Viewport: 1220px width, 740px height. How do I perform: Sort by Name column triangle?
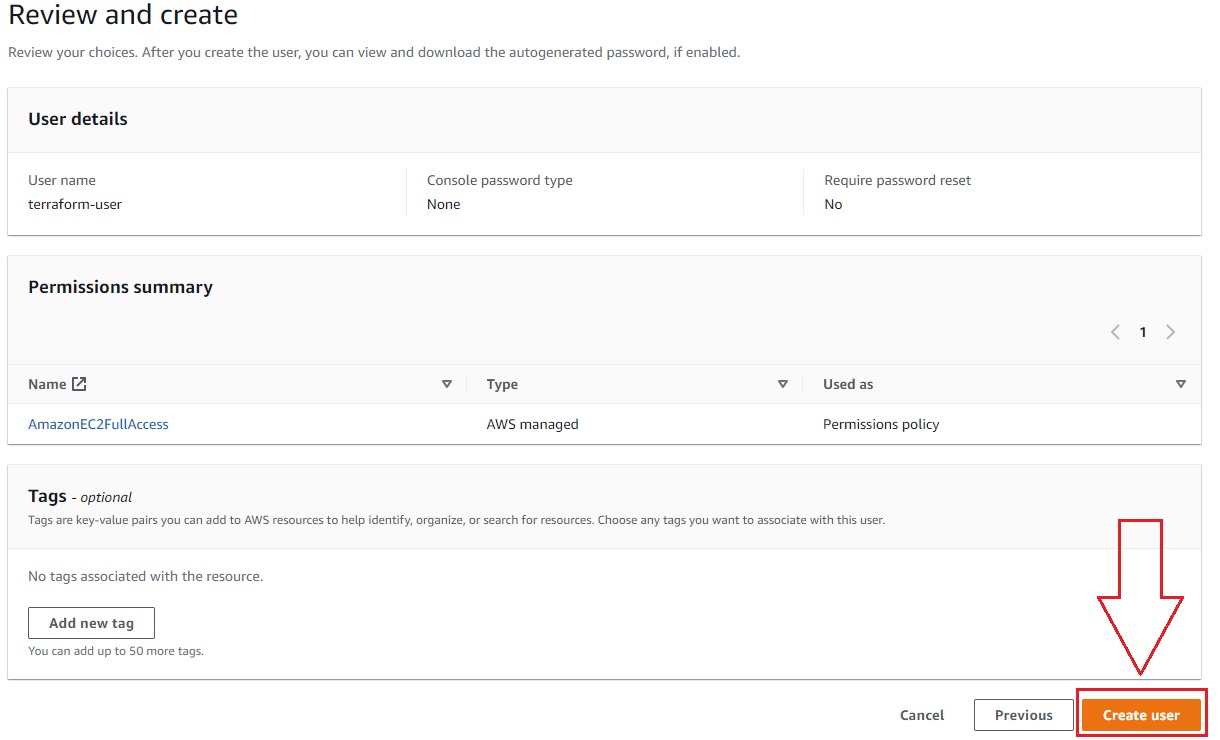click(x=447, y=384)
